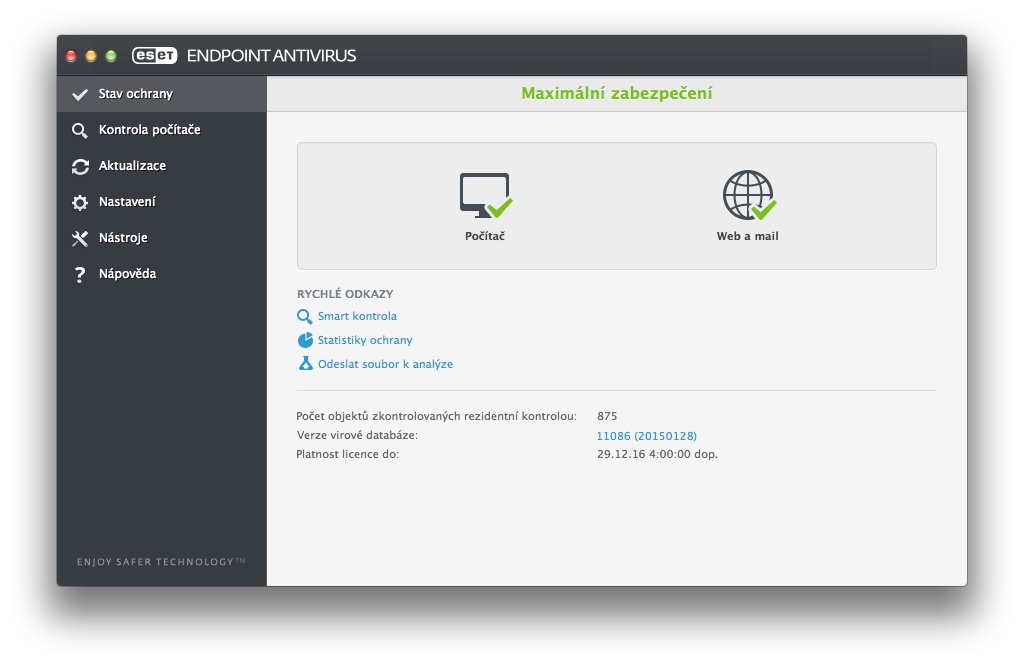The image size is (1024, 665).
Task: Open the Počítač monitor icon
Action: pos(486,195)
